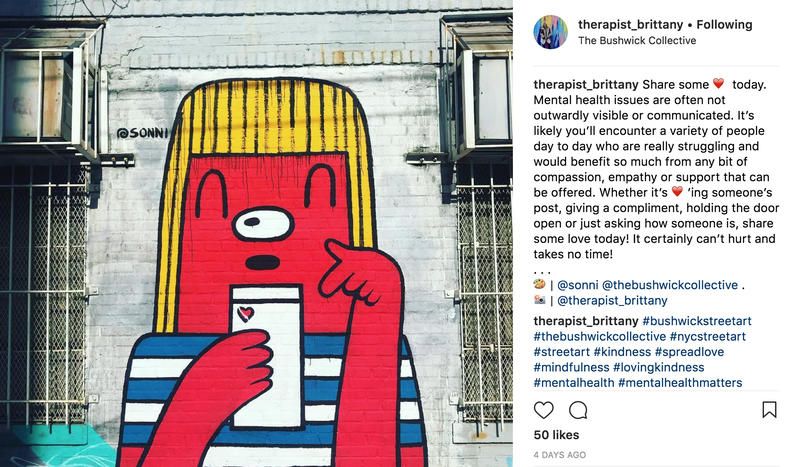Click the mural photo of the post
The image size is (800, 467).
(x=256, y=233)
